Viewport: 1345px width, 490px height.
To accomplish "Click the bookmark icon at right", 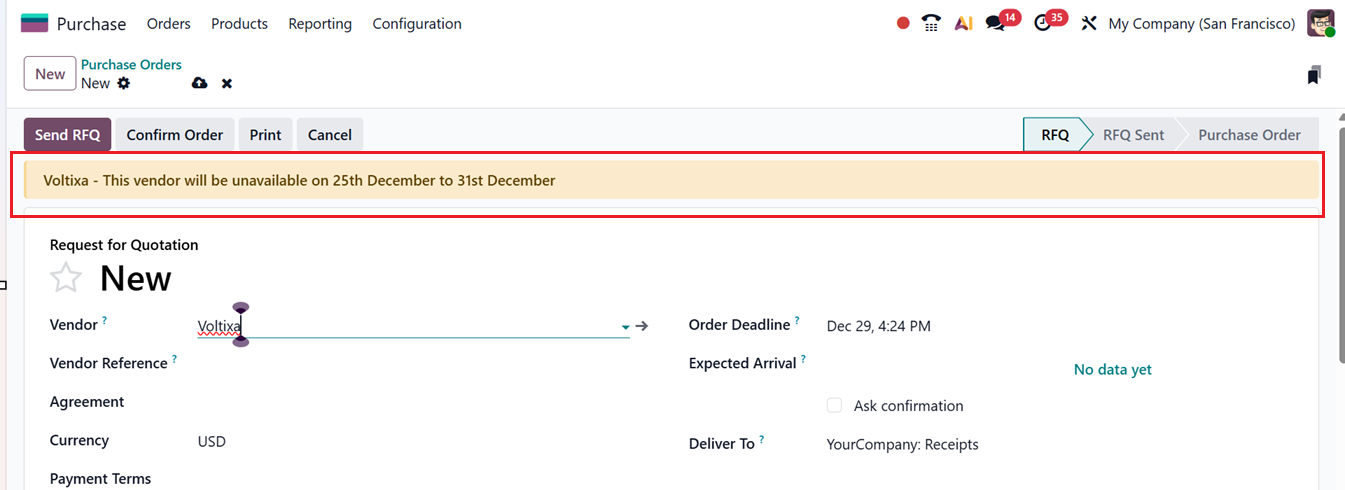I will 1314,75.
